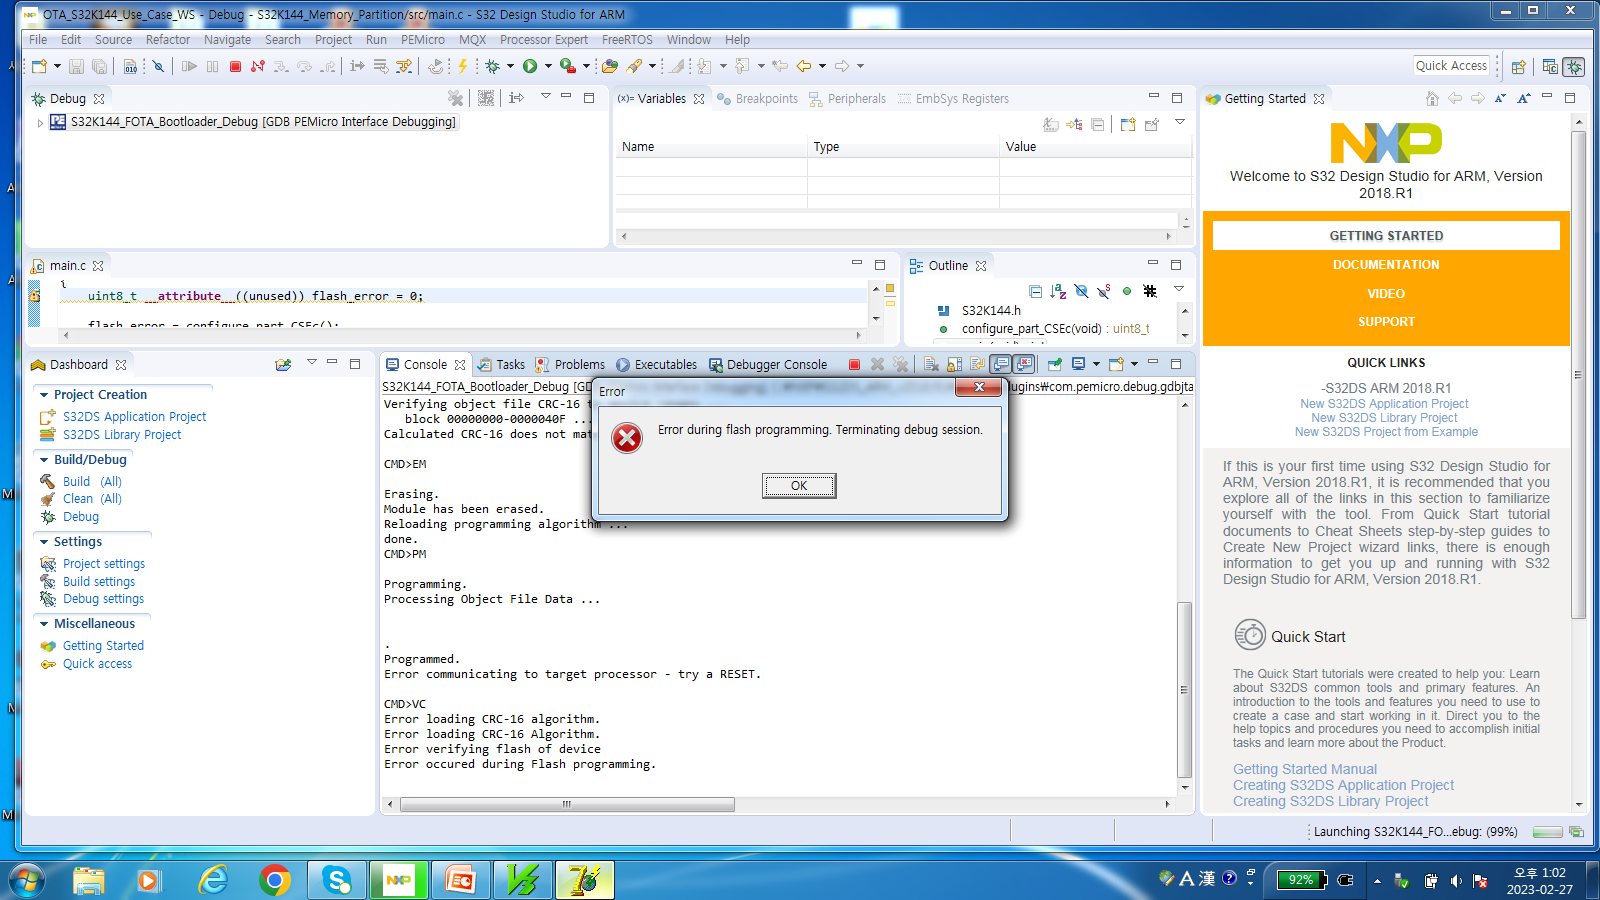
Task: Switch to the Problems tab
Action: (x=576, y=364)
